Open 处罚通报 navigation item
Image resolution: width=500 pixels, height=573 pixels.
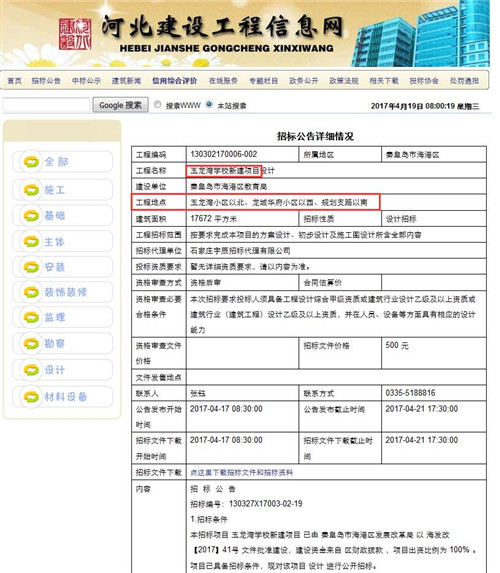tap(464, 81)
